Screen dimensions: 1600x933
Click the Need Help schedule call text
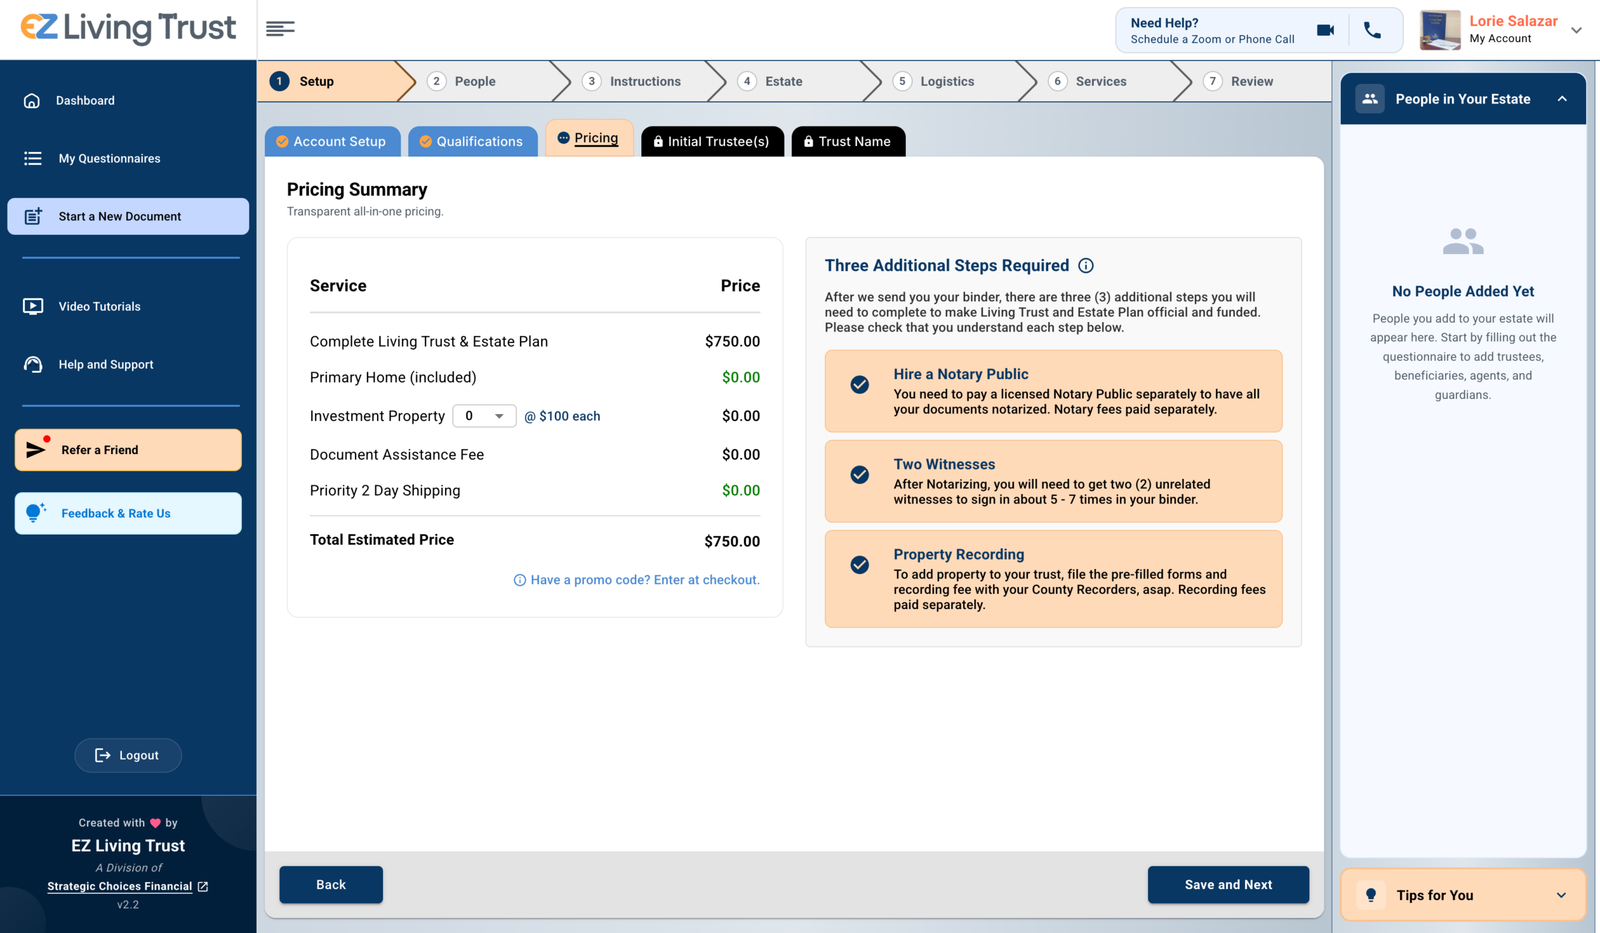pos(1212,40)
